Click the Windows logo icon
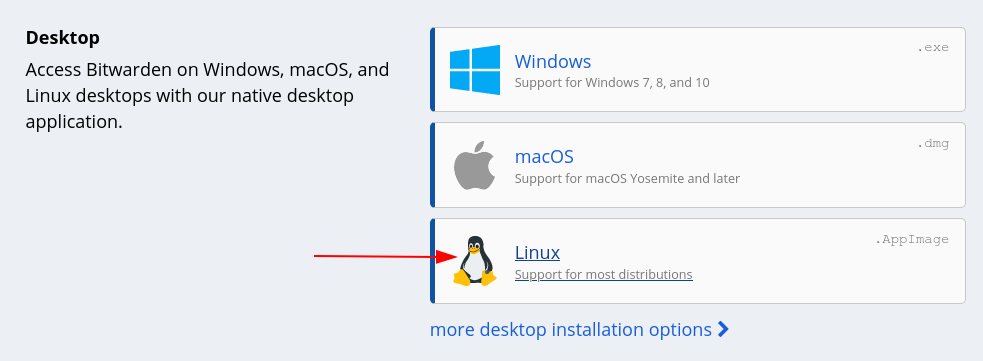The width and height of the screenshot is (983, 361). 475,70
